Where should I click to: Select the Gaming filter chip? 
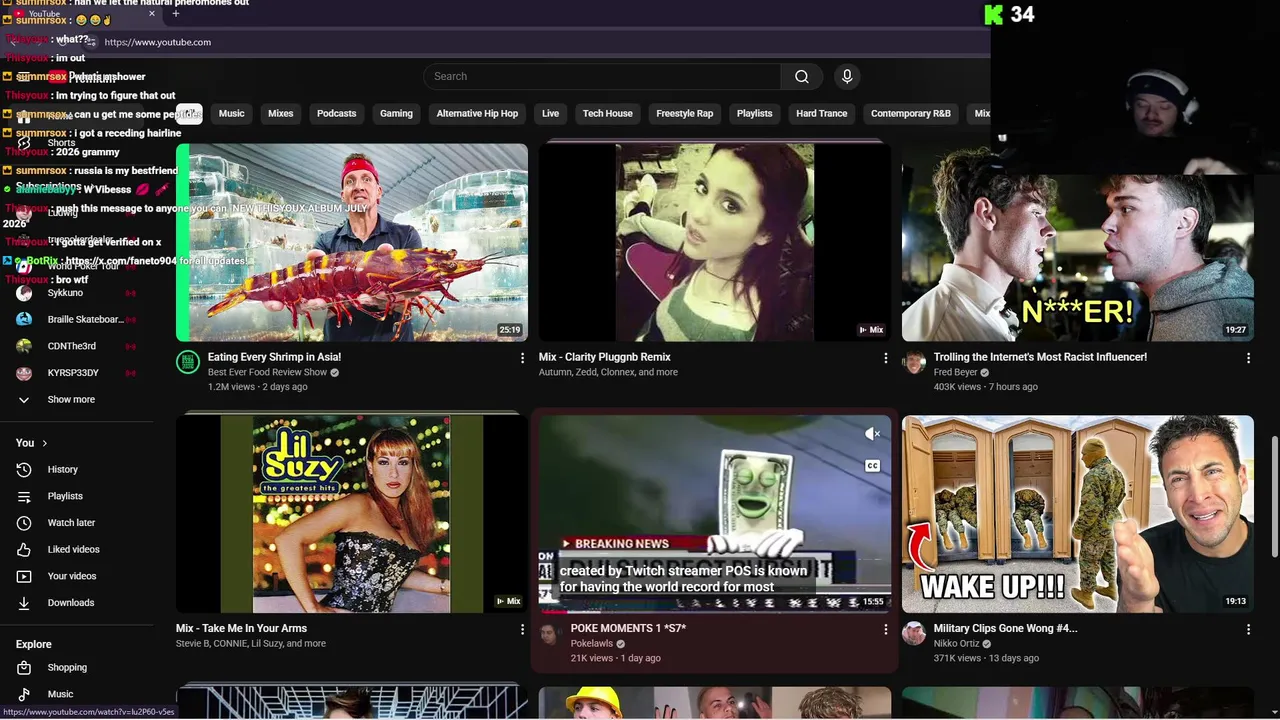click(396, 113)
